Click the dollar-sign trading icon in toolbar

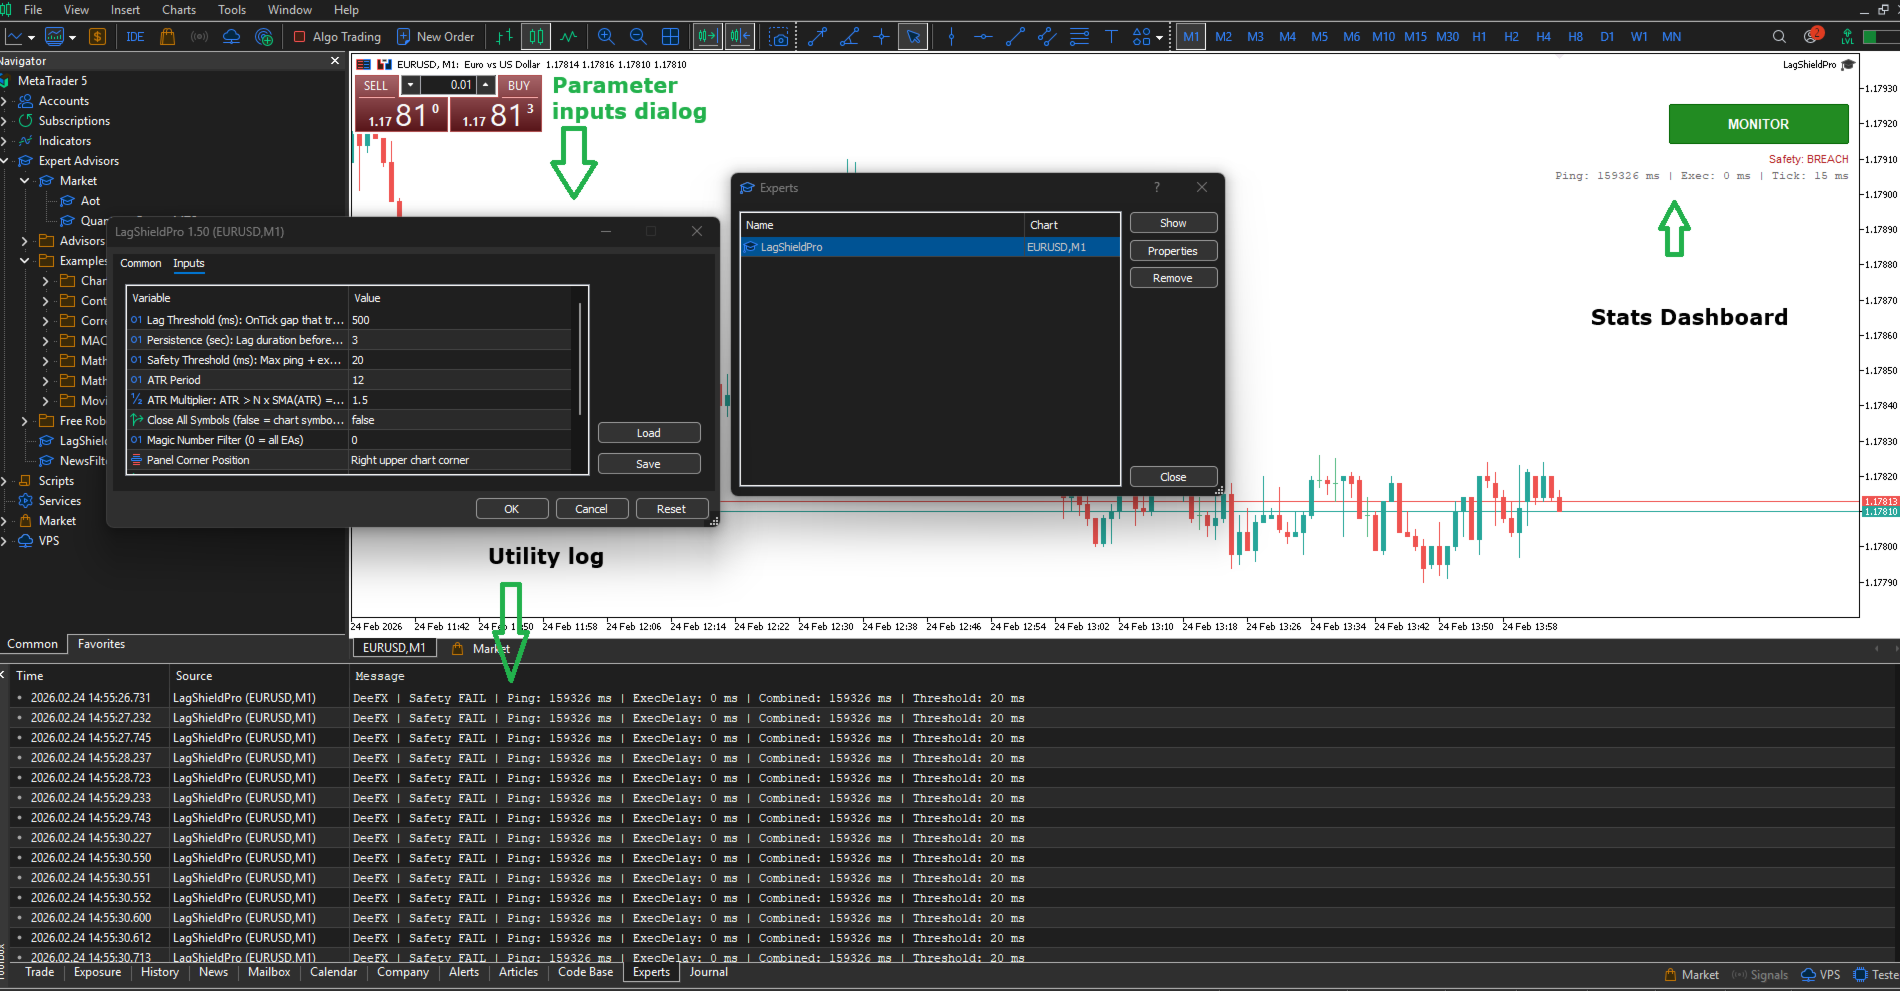(x=97, y=37)
